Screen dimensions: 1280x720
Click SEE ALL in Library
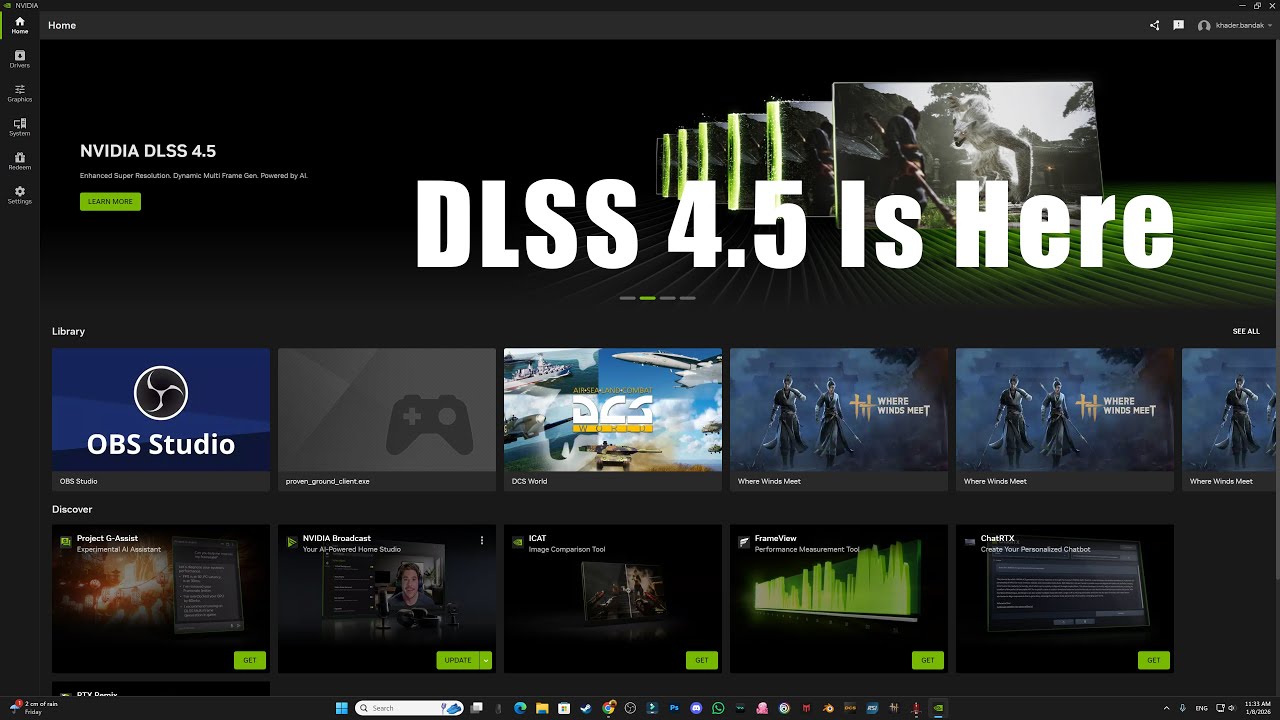tap(1246, 331)
